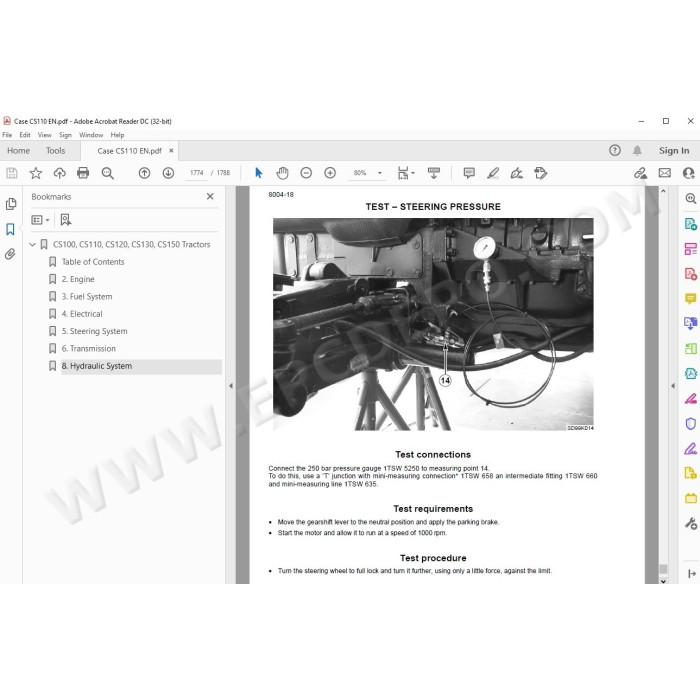Click the stamp tool icon
The height and width of the screenshot is (700, 700).
click(541, 173)
